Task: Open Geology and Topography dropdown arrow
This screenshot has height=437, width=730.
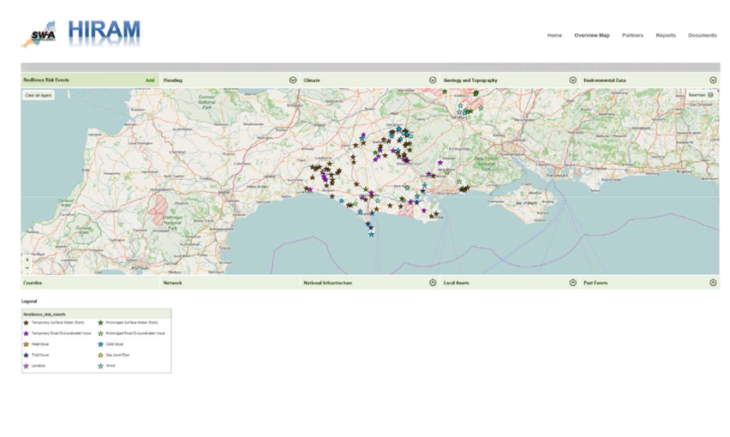Action: tap(573, 80)
